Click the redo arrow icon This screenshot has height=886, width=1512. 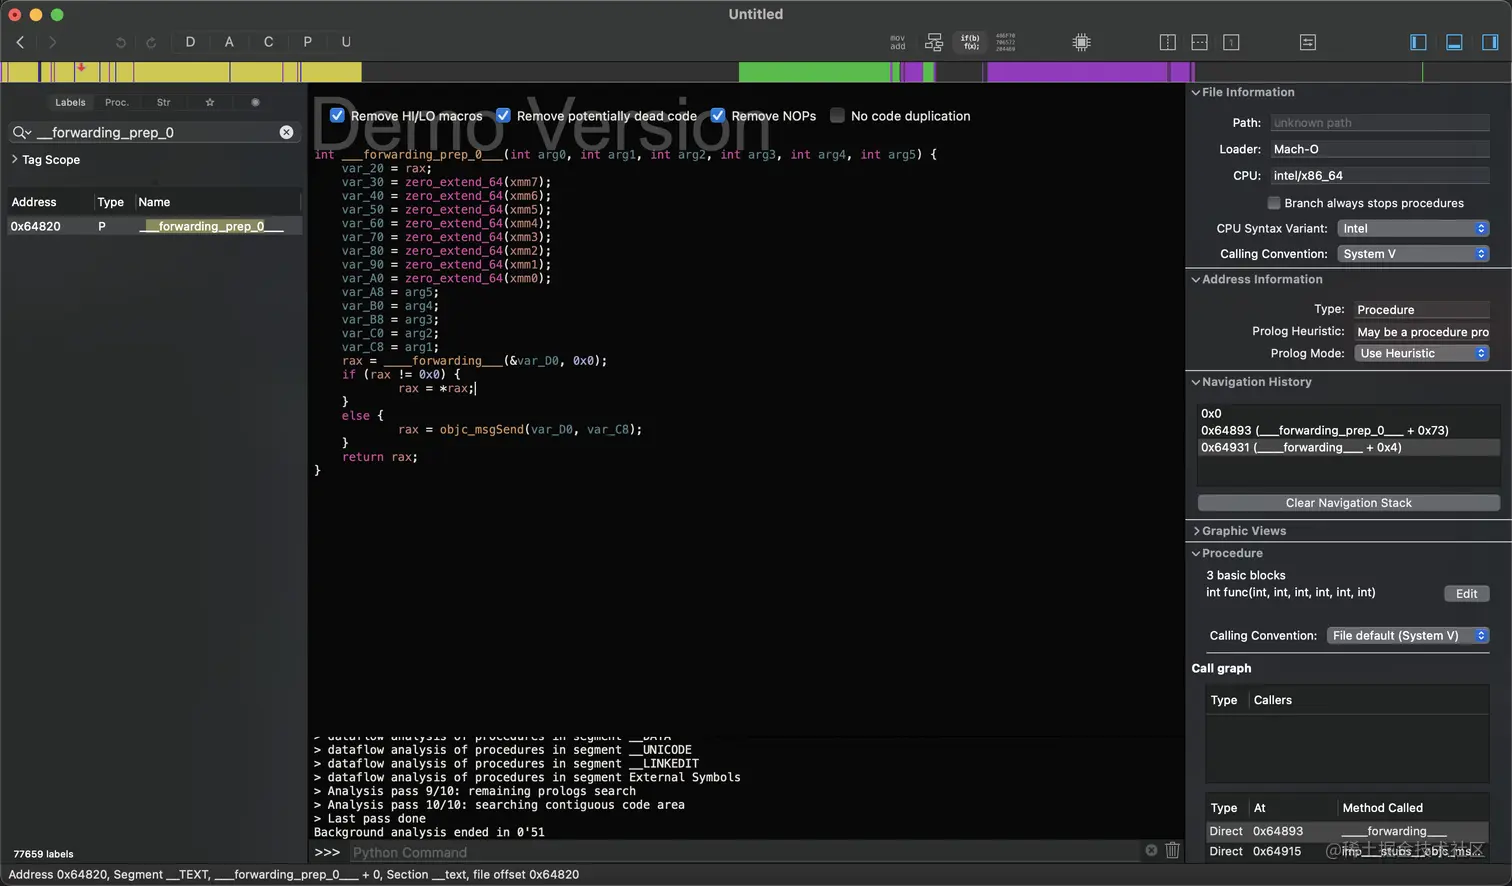pos(151,42)
